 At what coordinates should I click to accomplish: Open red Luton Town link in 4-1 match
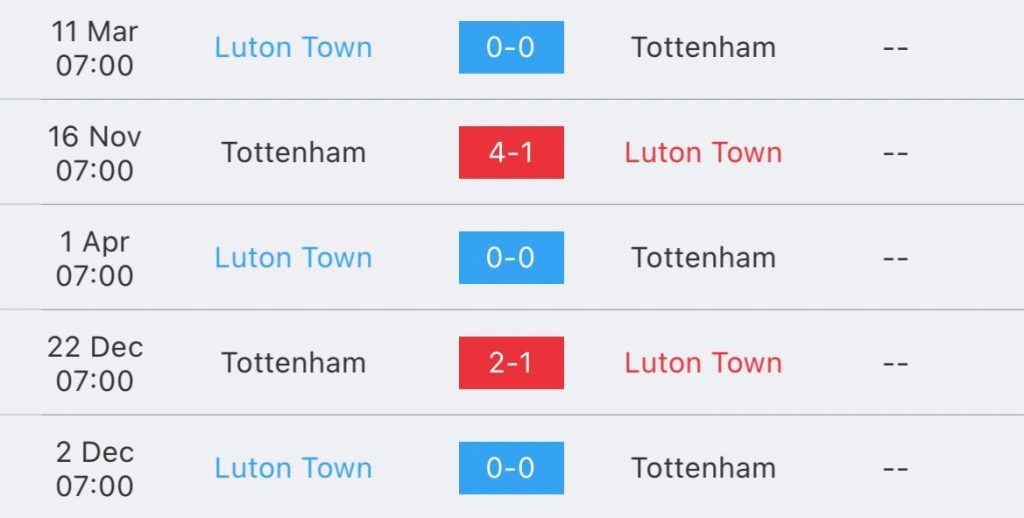(703, 152)
